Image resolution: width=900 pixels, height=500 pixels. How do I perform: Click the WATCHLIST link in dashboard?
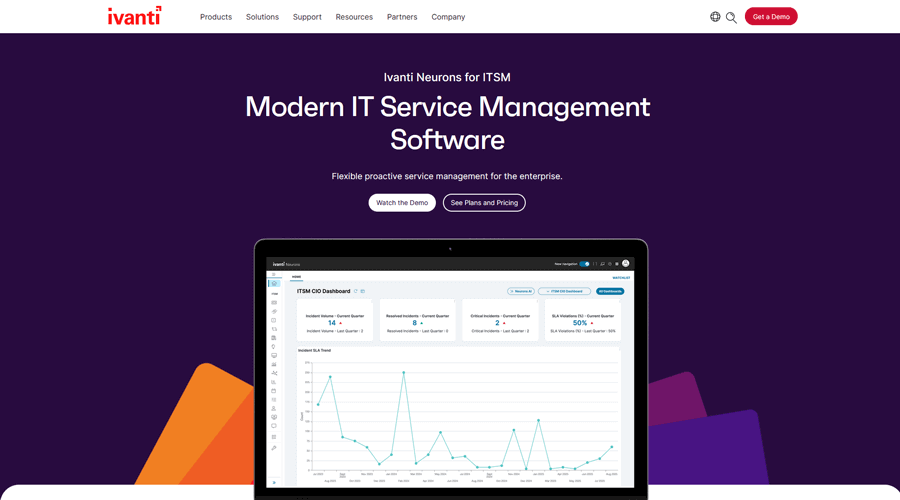(x=621, y=278)
